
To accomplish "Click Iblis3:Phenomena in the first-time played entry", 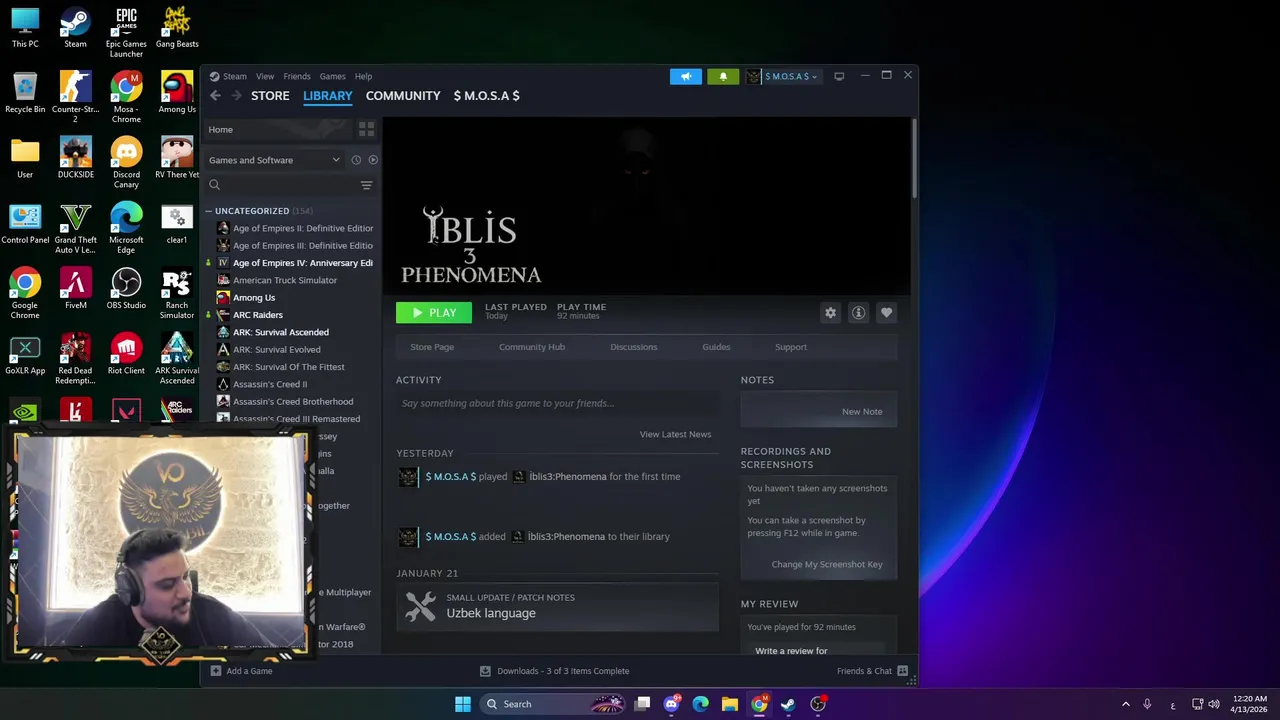I will [x=568, y=476].
